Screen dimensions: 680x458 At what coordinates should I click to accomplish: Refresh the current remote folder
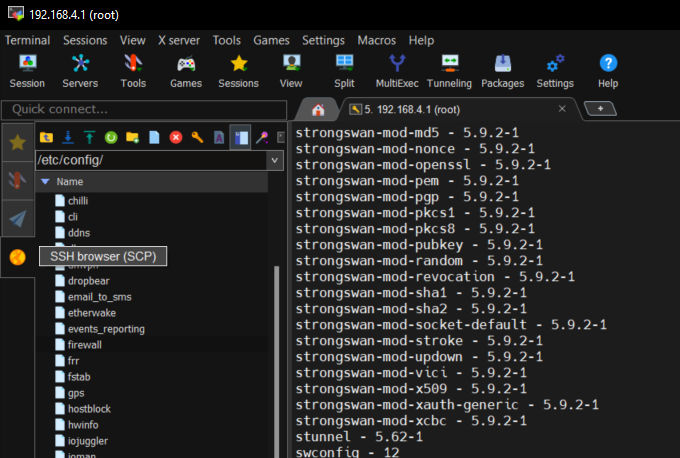(x=111, y=137)
